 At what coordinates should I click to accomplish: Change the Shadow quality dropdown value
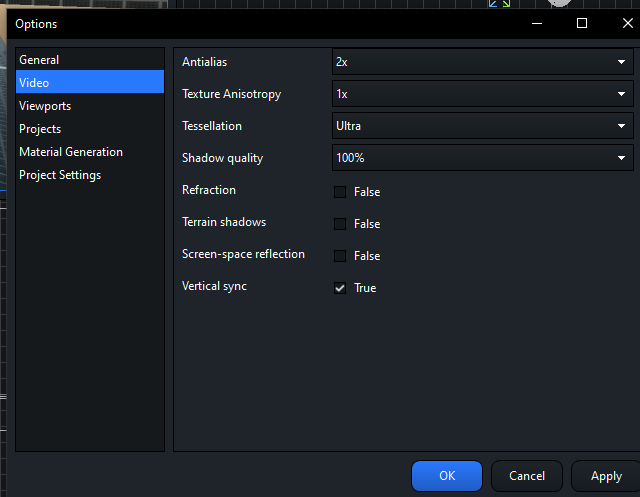[482, 158]
